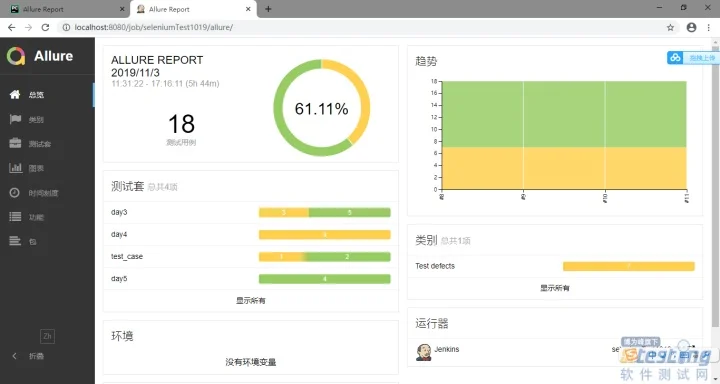Click the ALLURE REPORT 2019/11/3 title
The width and height of the screenshot is (720, 384).
(157, 66)
